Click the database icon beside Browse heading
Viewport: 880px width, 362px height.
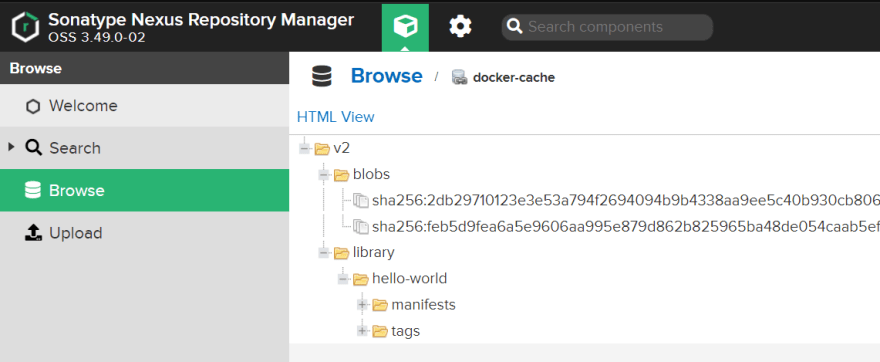point(322,76)
